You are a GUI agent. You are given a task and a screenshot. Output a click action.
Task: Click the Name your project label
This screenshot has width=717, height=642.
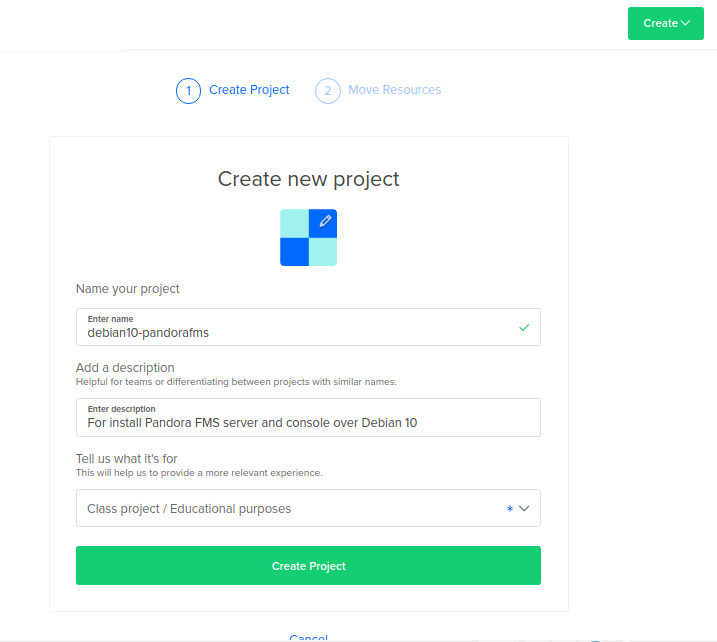tap(128, 289)
